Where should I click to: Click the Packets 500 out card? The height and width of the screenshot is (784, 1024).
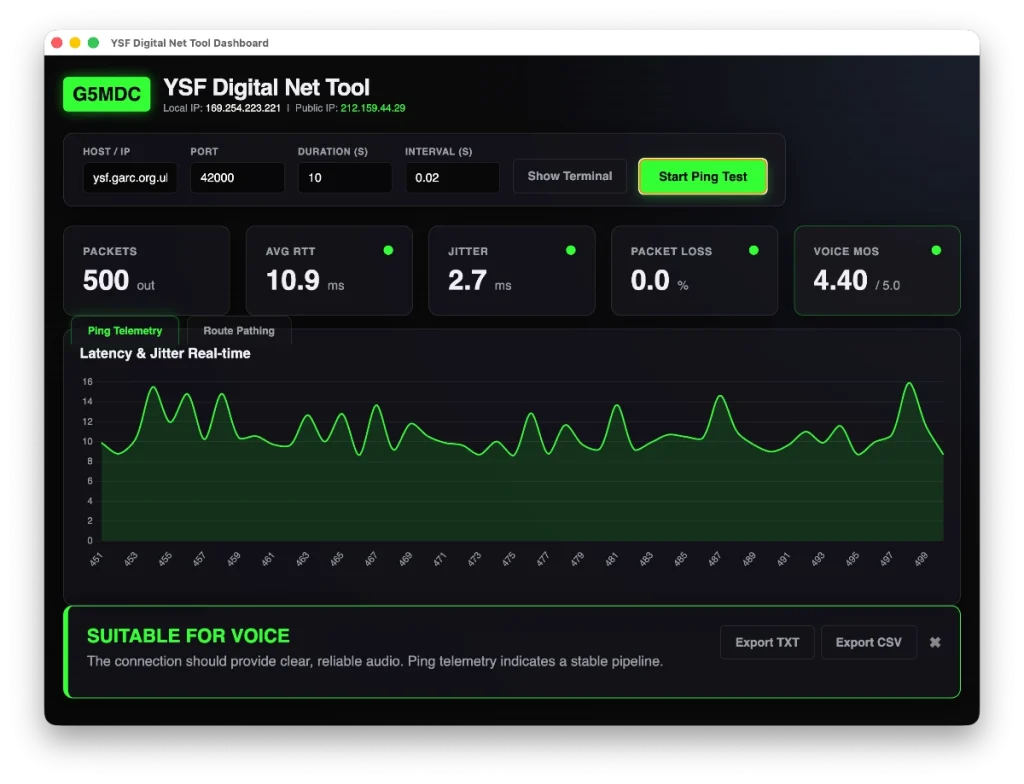(x=146, y=270)
